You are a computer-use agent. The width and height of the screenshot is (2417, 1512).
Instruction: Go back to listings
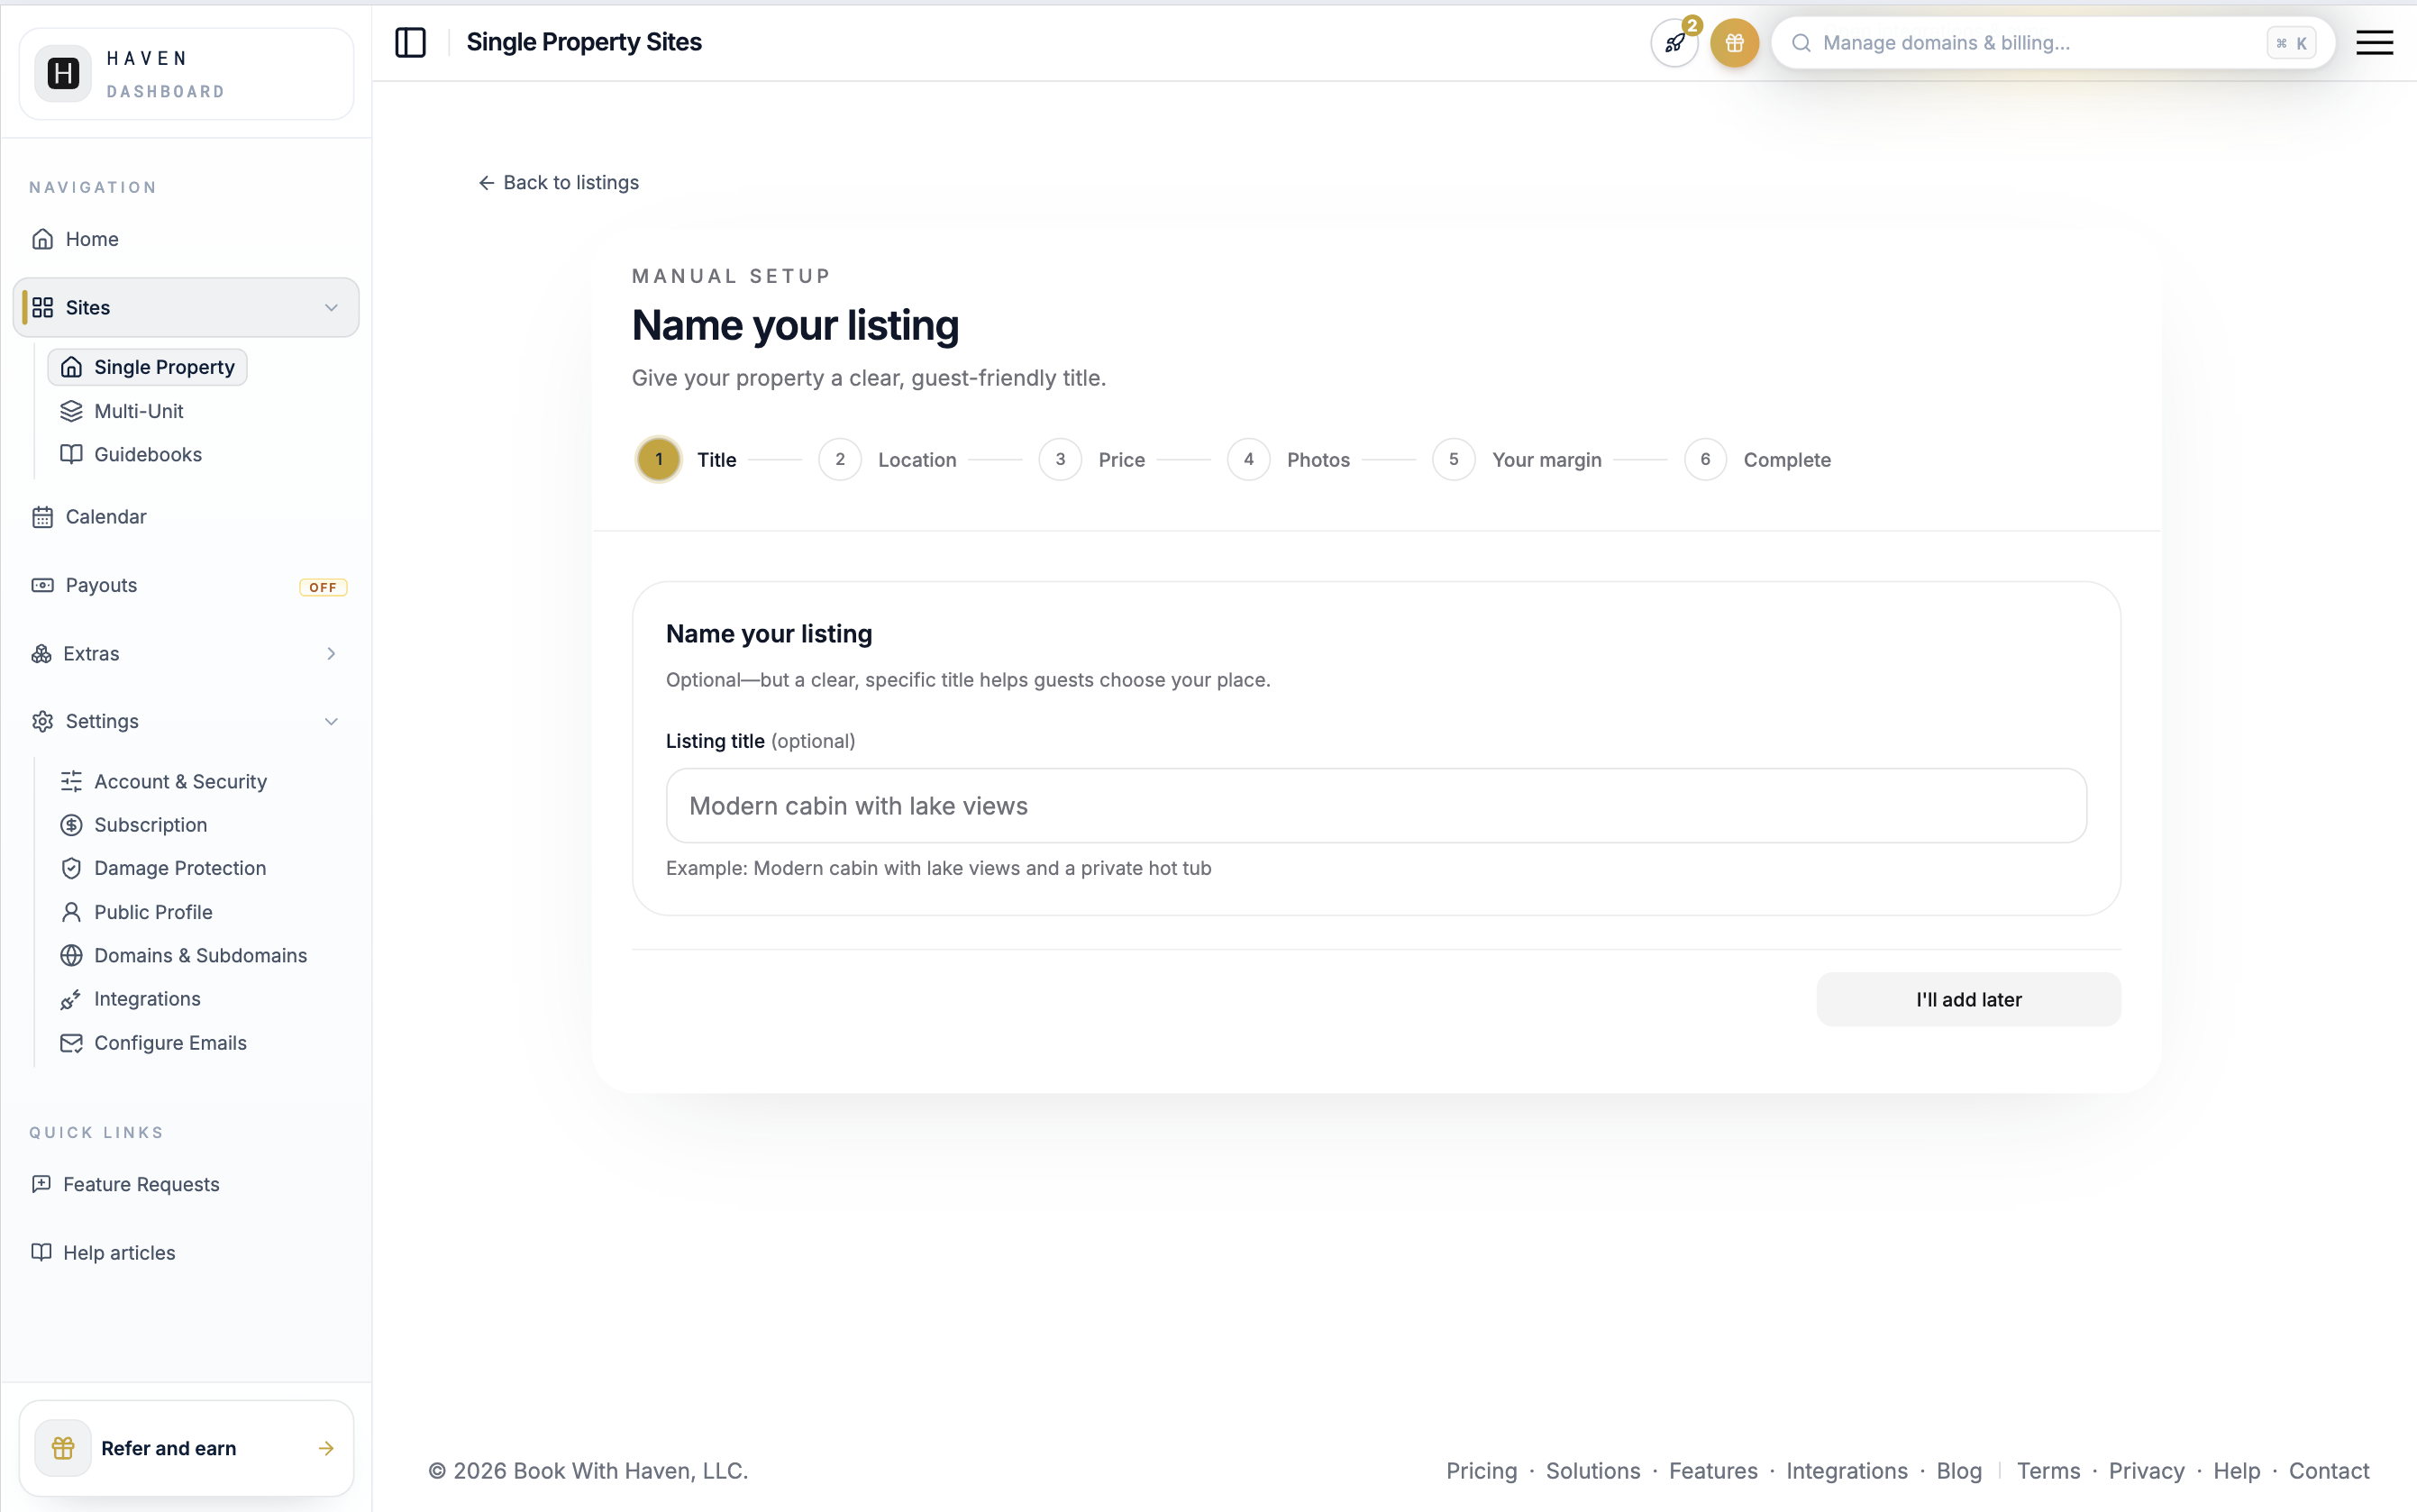(x=558, y=182)
